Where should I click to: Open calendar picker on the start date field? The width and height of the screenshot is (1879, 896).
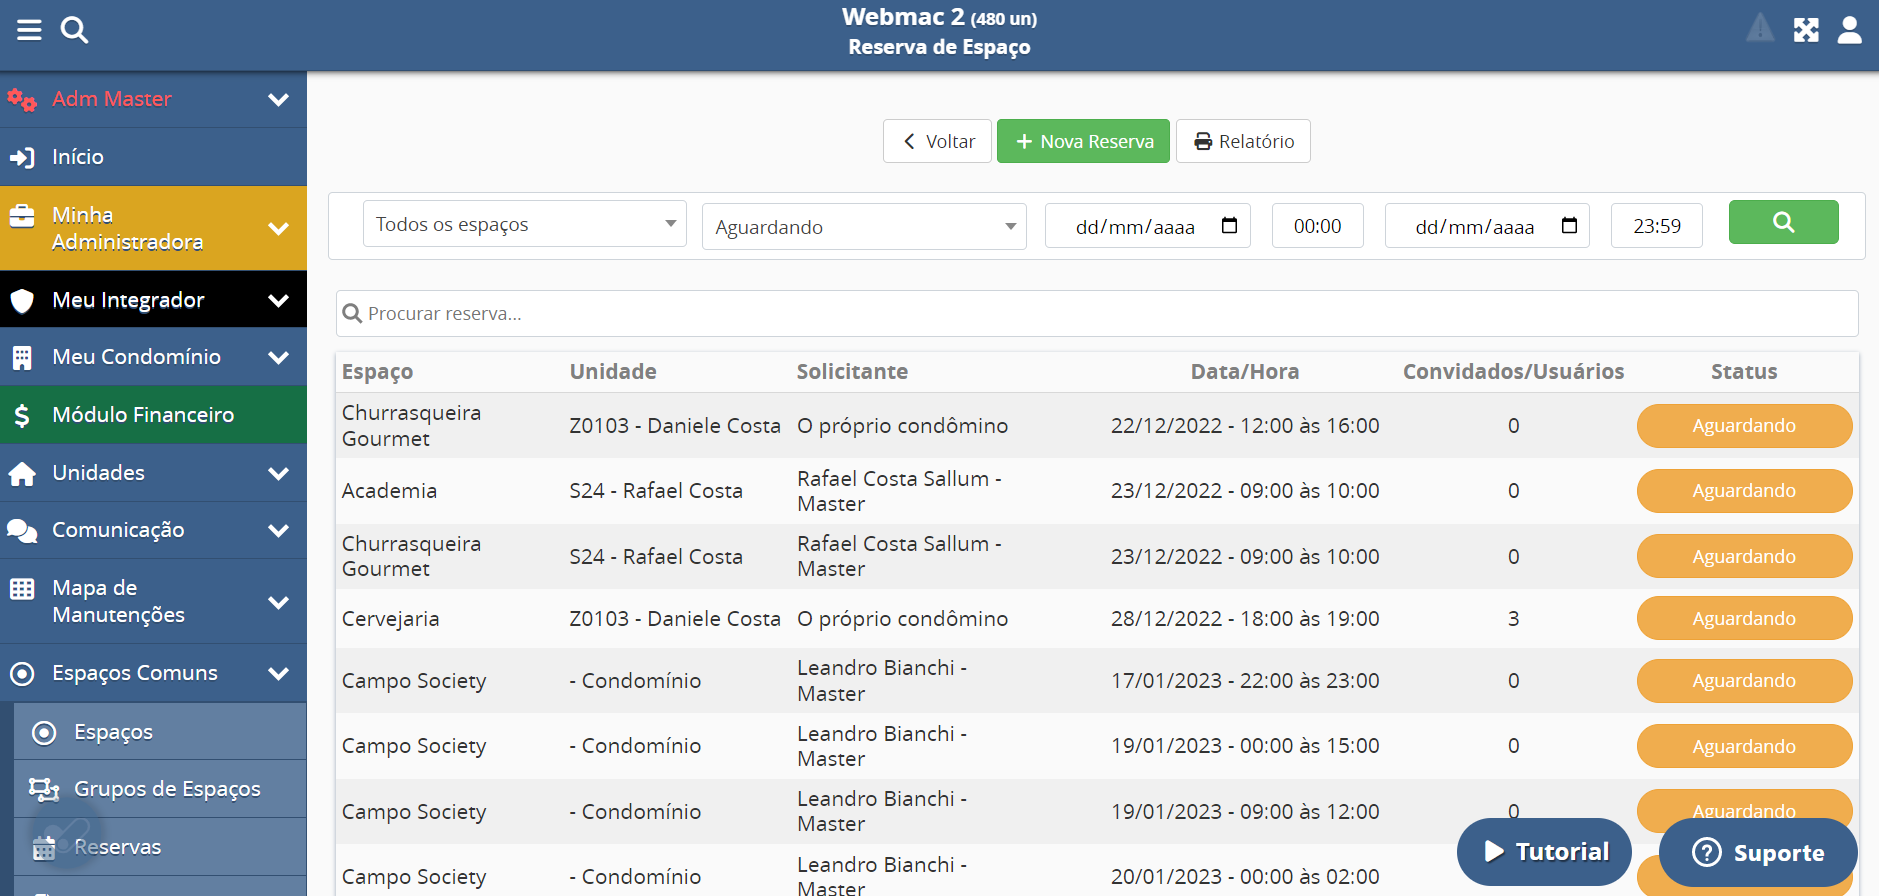[x=1229, y=226]
